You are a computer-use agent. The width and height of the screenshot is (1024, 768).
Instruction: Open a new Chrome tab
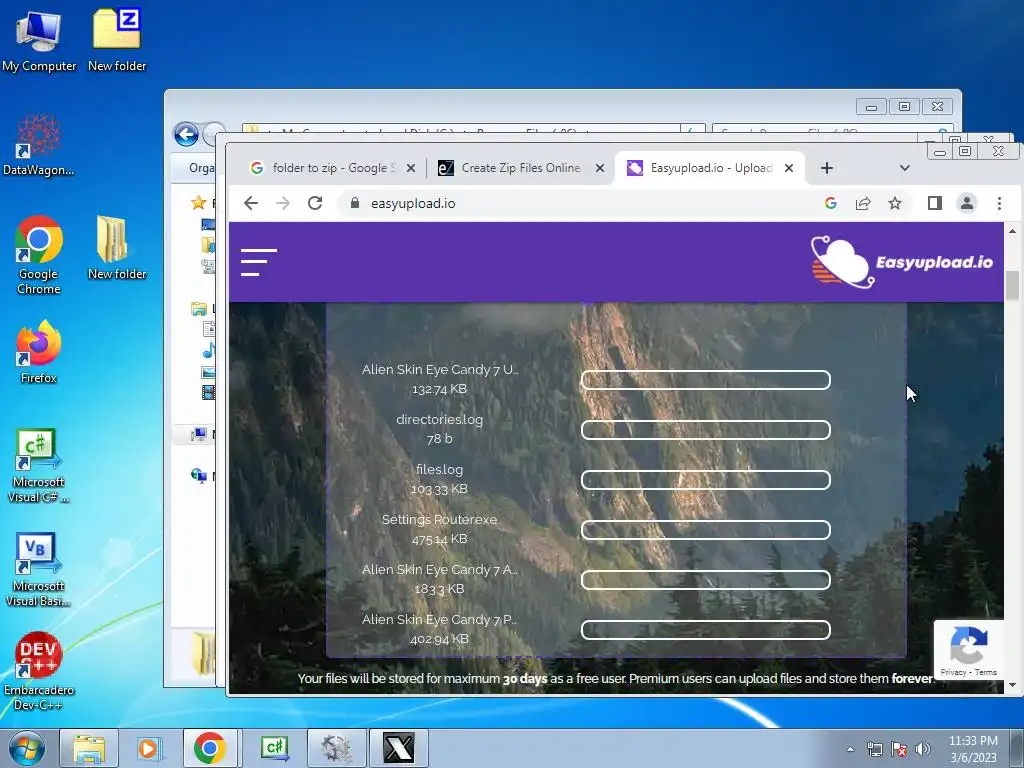tap(827, 168)
